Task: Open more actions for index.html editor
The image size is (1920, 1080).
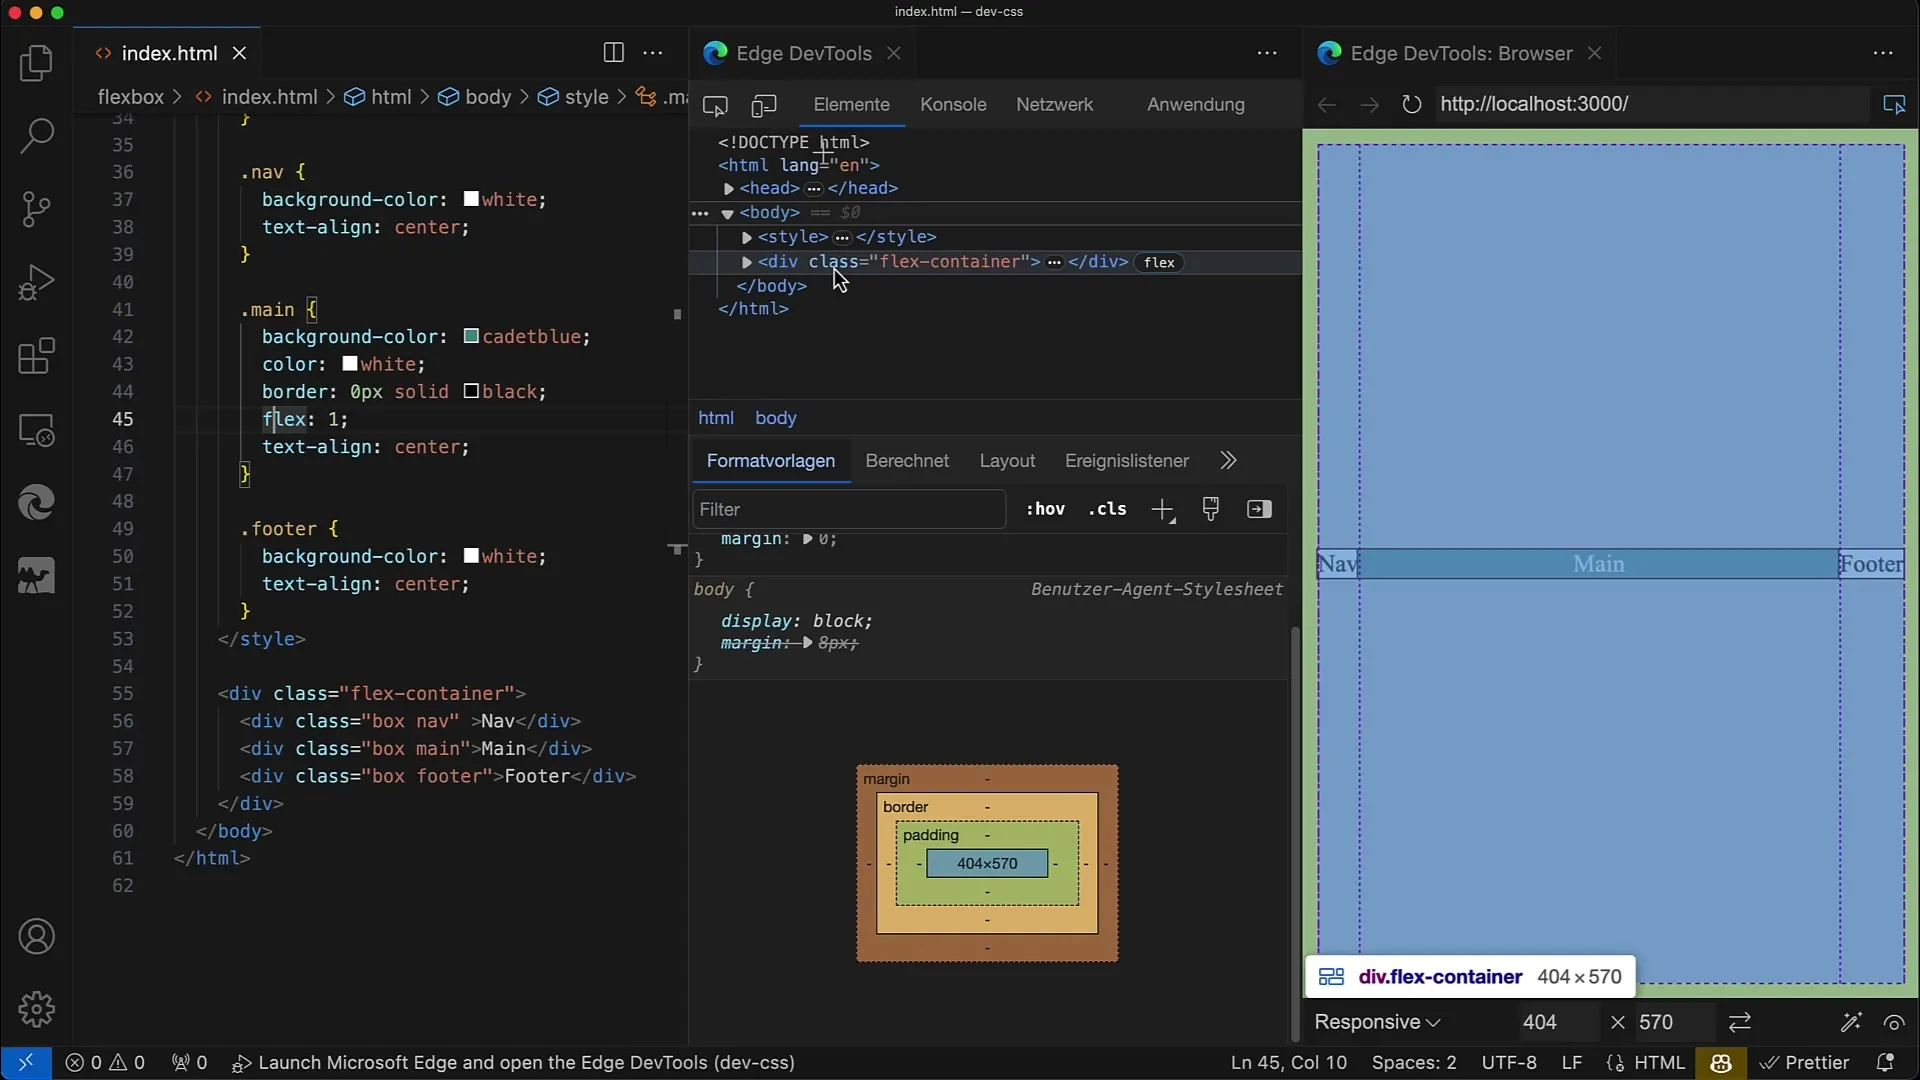Action: tap(653, 53)
